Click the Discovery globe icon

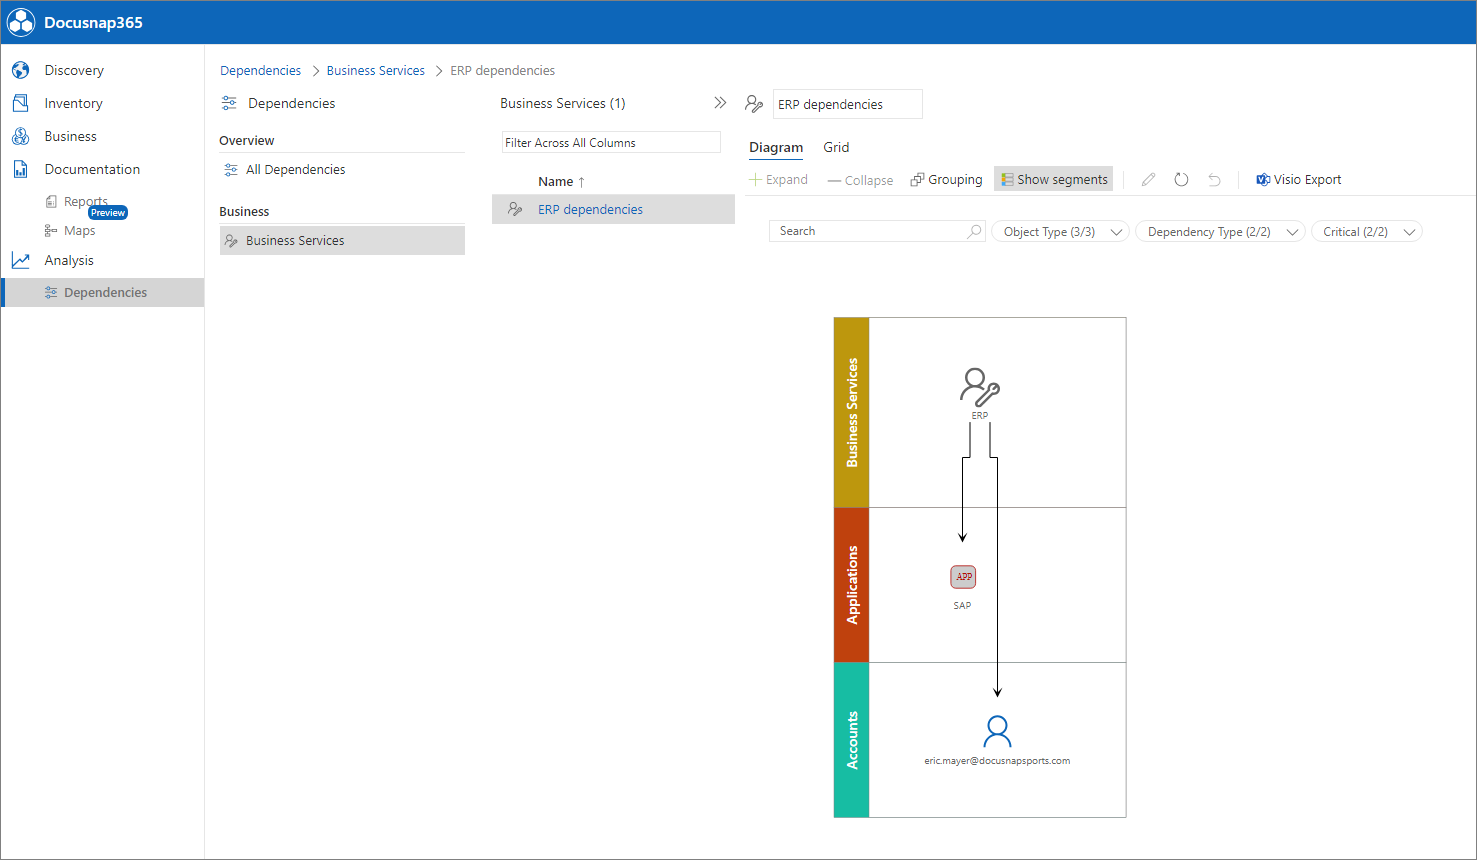point(20,70)
